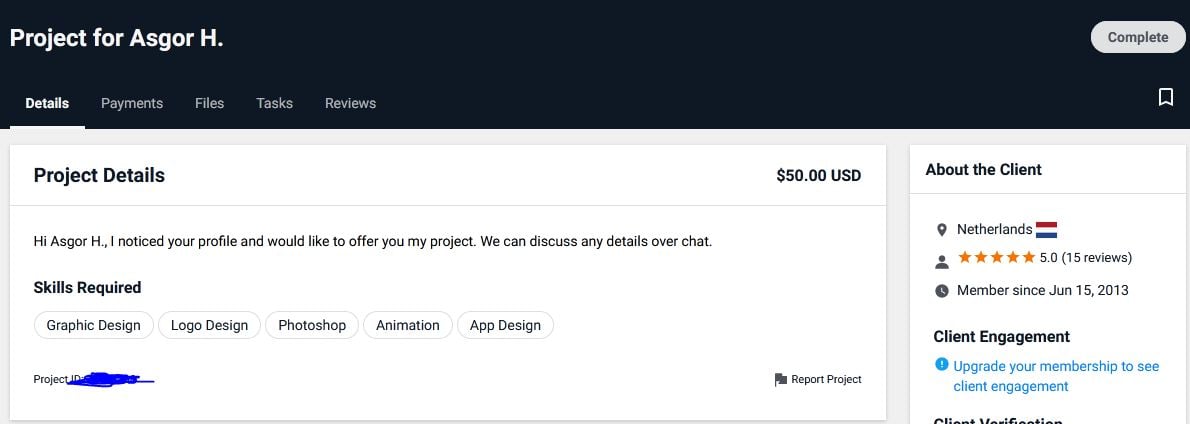Viewport: 1190px width, 424px height.
Task: Click the Report Project link text
Action: coord(826,379)
